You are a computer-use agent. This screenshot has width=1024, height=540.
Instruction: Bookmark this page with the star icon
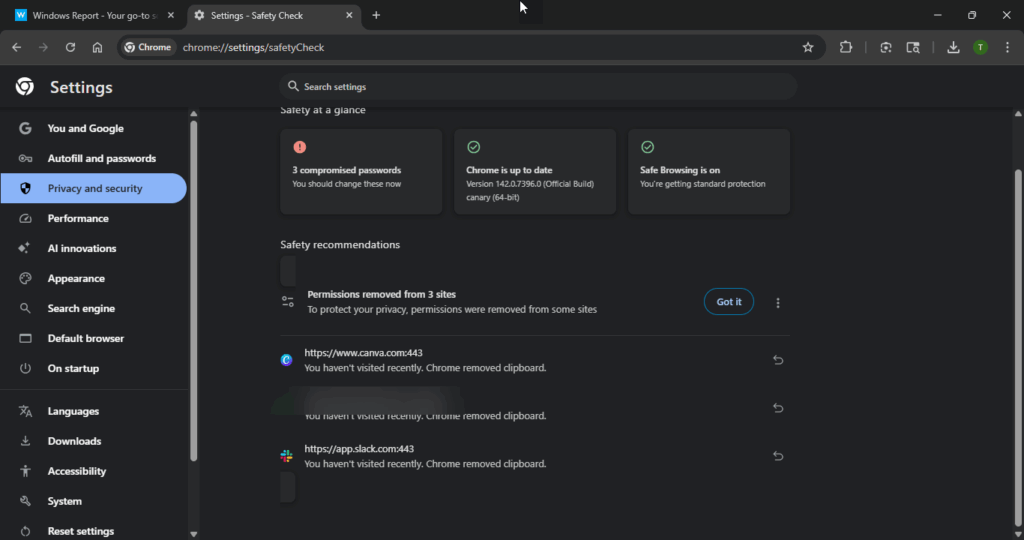tap(808, 47)
